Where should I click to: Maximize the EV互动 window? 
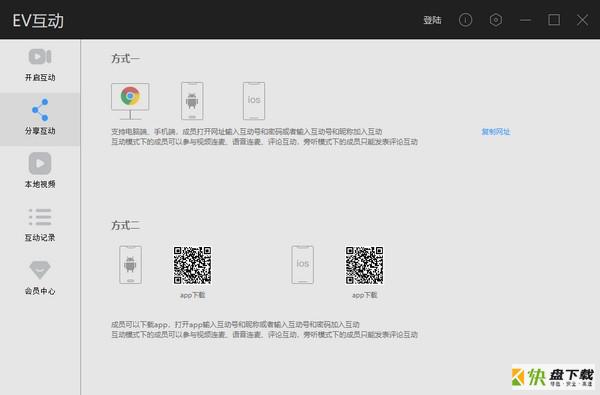pos(554,20)
